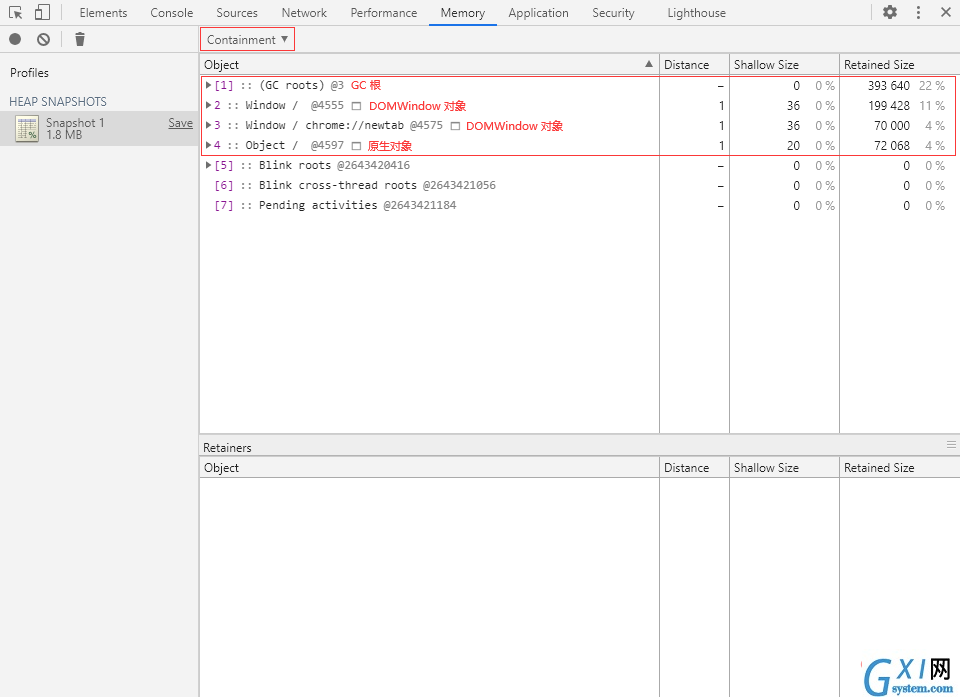Click the window icon beside @4575

click(455, 126)
